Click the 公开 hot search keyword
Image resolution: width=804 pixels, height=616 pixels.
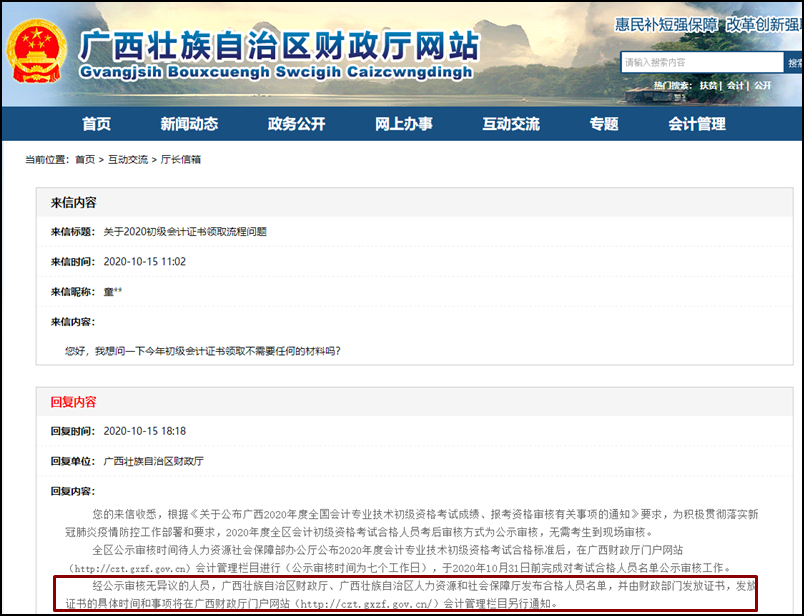point(762,85)
